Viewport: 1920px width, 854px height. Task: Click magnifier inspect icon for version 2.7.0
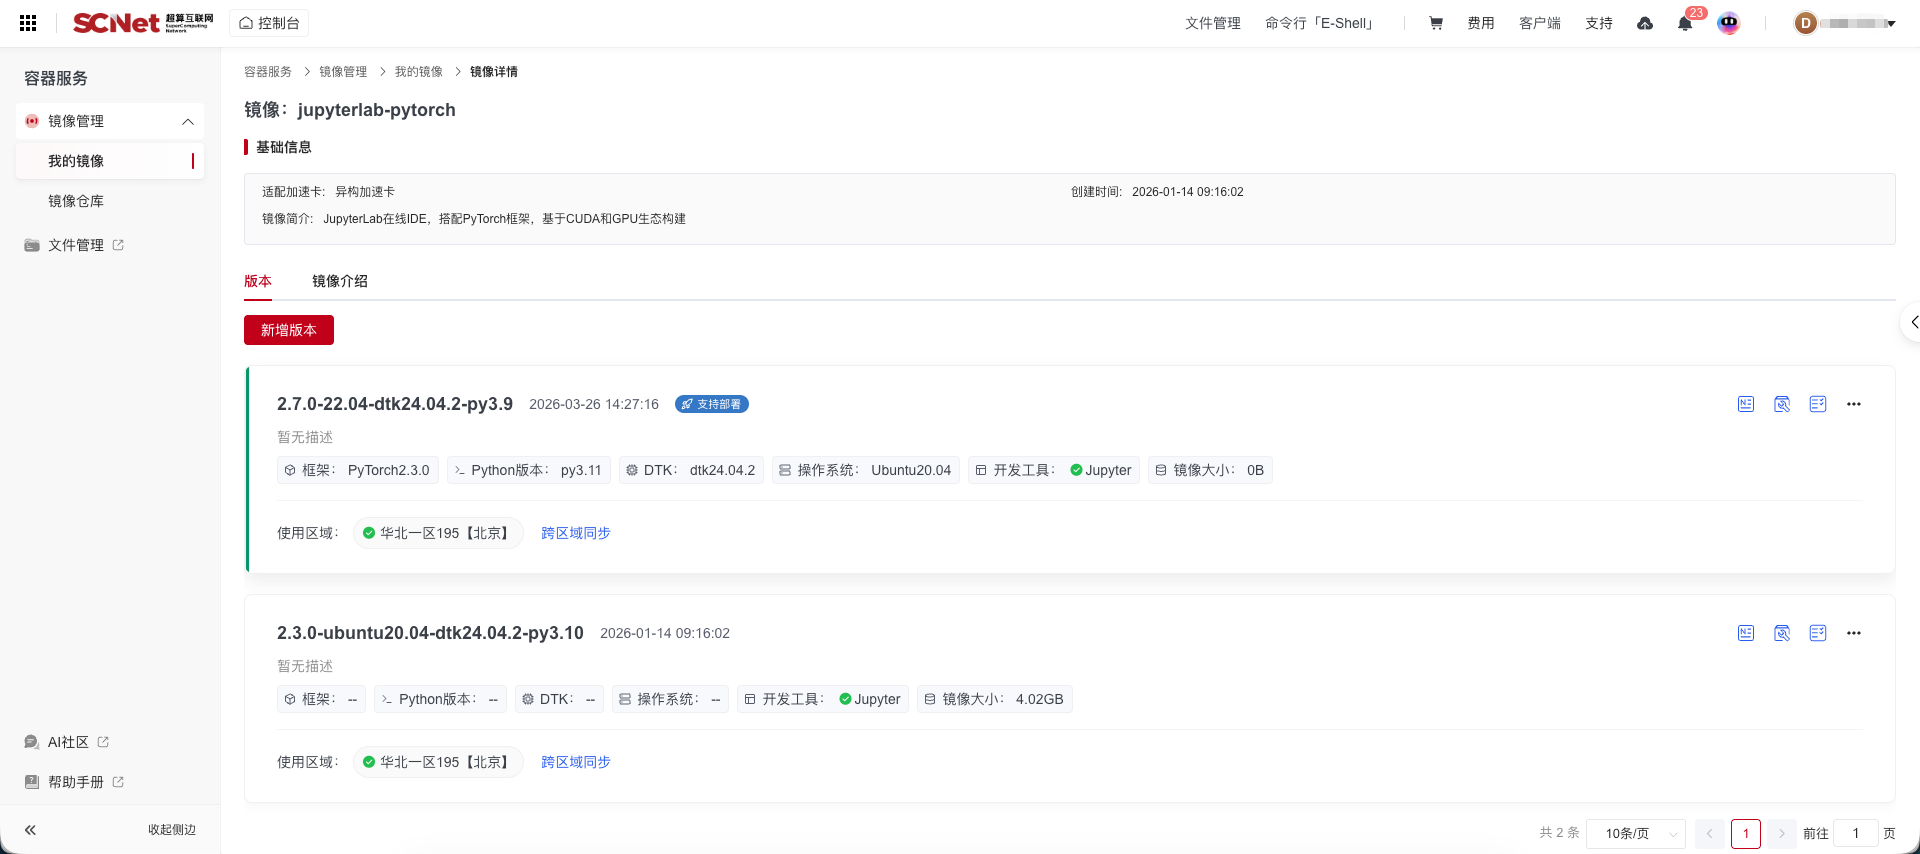coord(1782,404)
